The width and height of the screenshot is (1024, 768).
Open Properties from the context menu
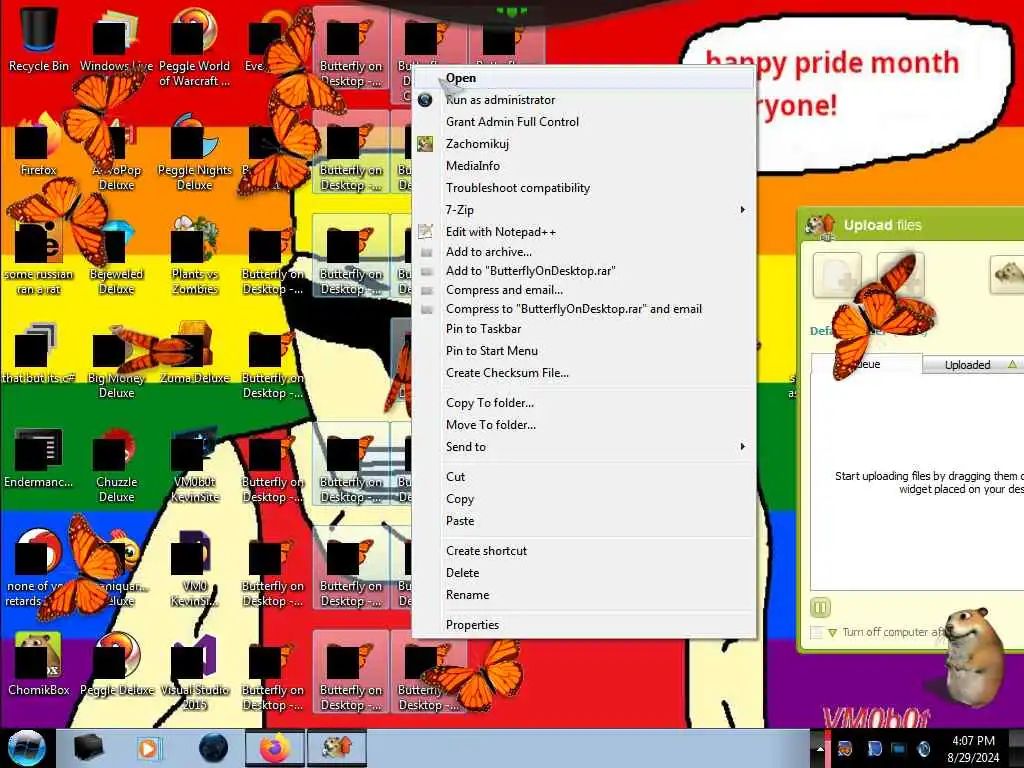(x=584, y=625)
